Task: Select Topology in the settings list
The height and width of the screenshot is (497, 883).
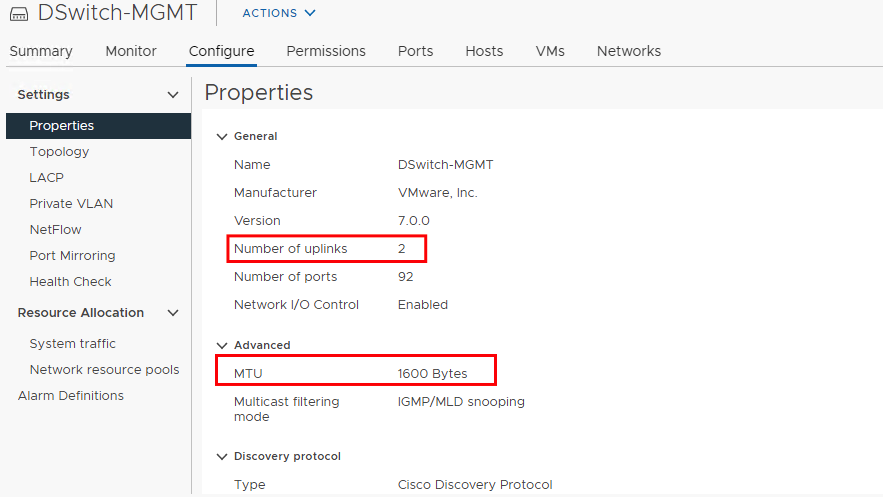Action: tap(59, 152)
